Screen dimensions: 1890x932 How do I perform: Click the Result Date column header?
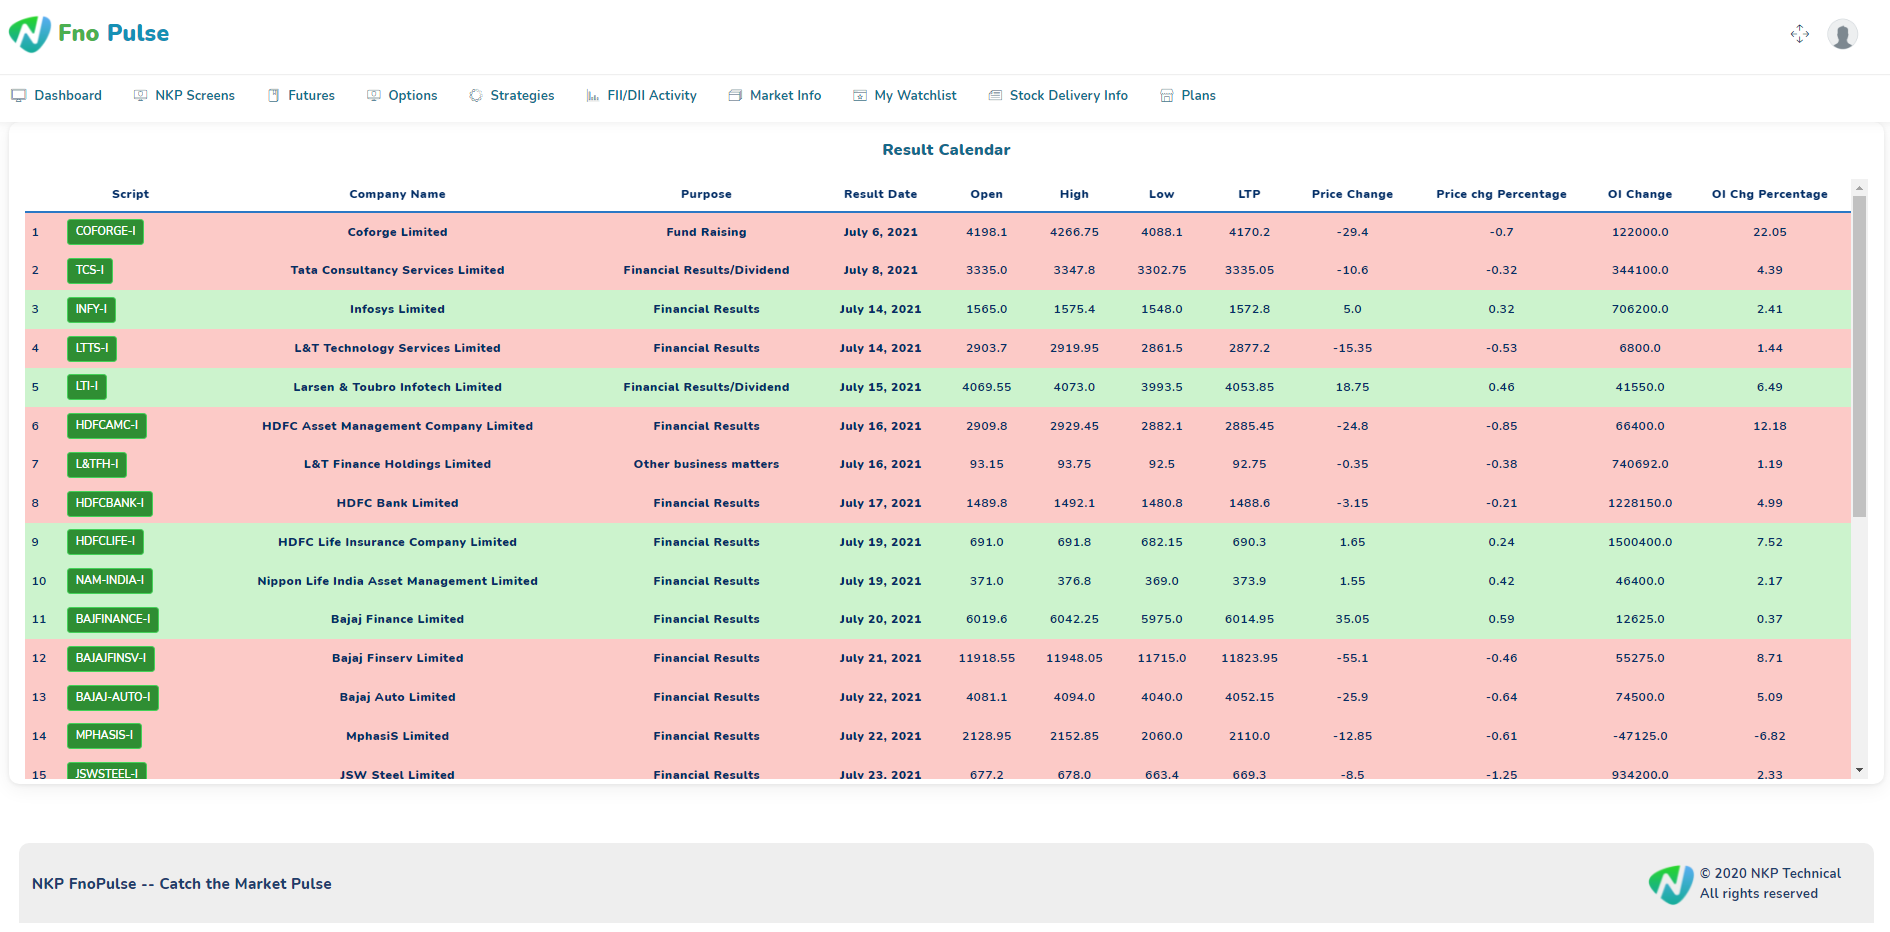point(880,195)
